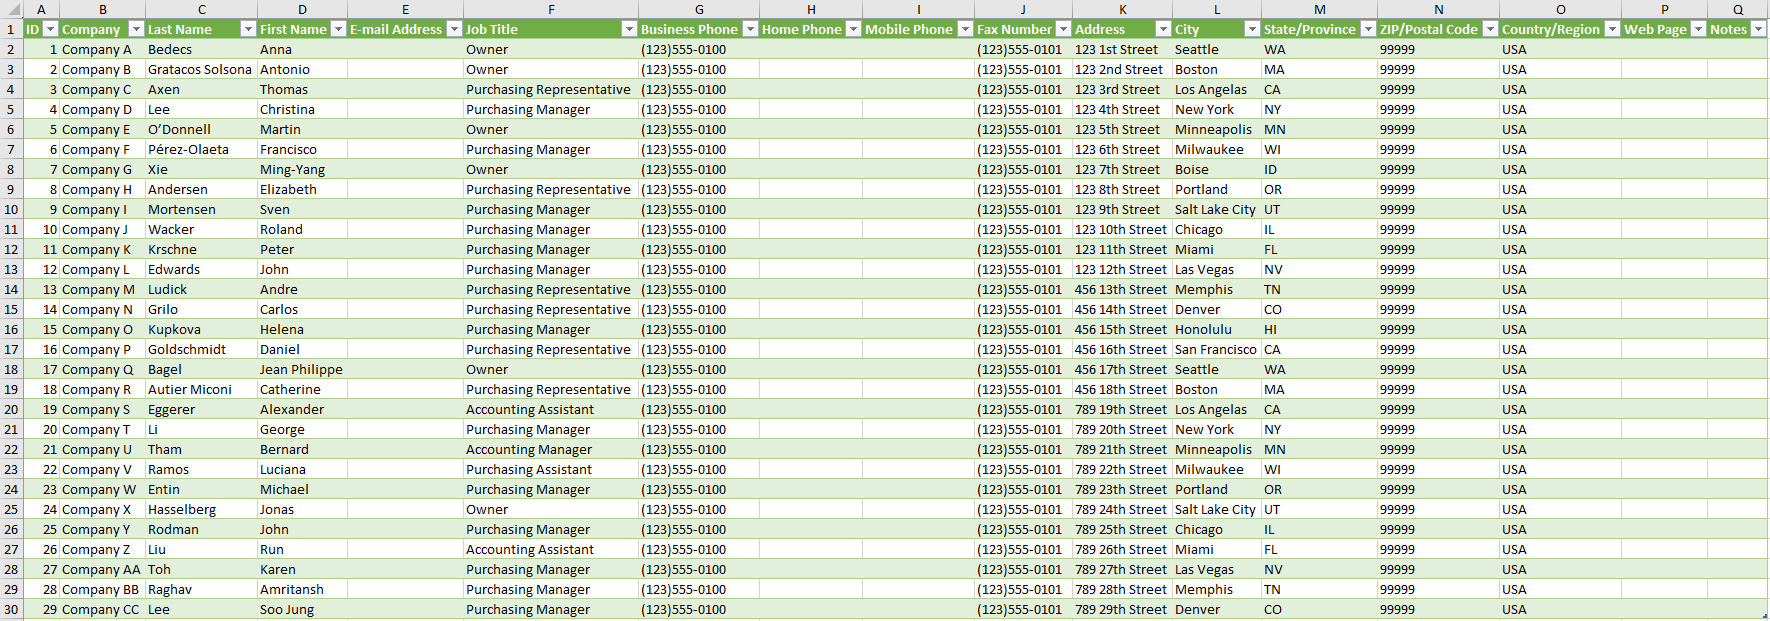Select row 30 header
This screenshot has height=621, width=1770.
[x=11, y=609]
